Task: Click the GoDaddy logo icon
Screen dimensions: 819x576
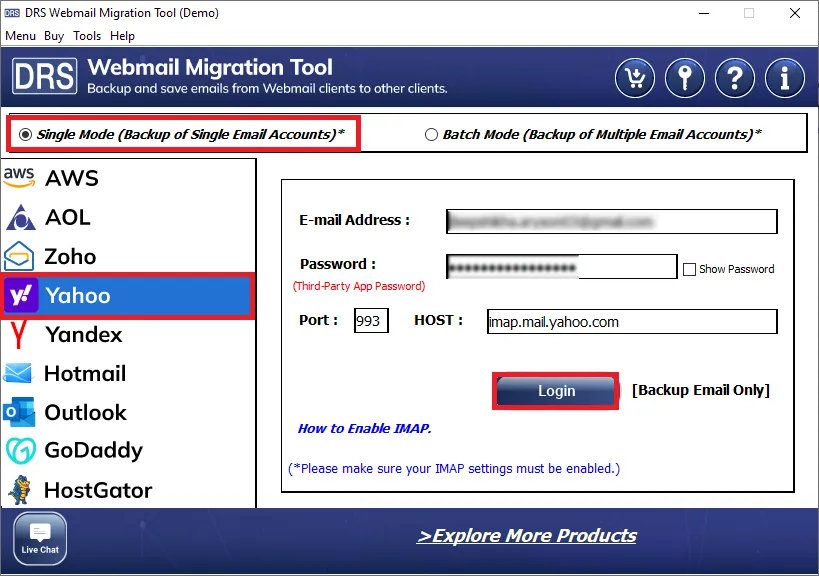Action: 21,451
